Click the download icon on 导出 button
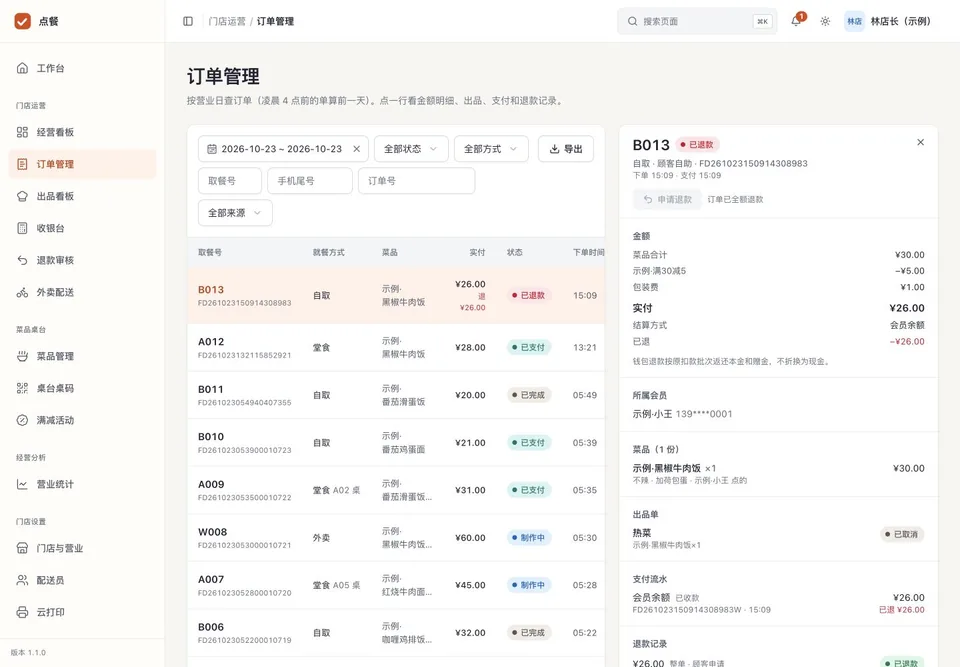This screenshot has height=667, width=960. (554, 149)
